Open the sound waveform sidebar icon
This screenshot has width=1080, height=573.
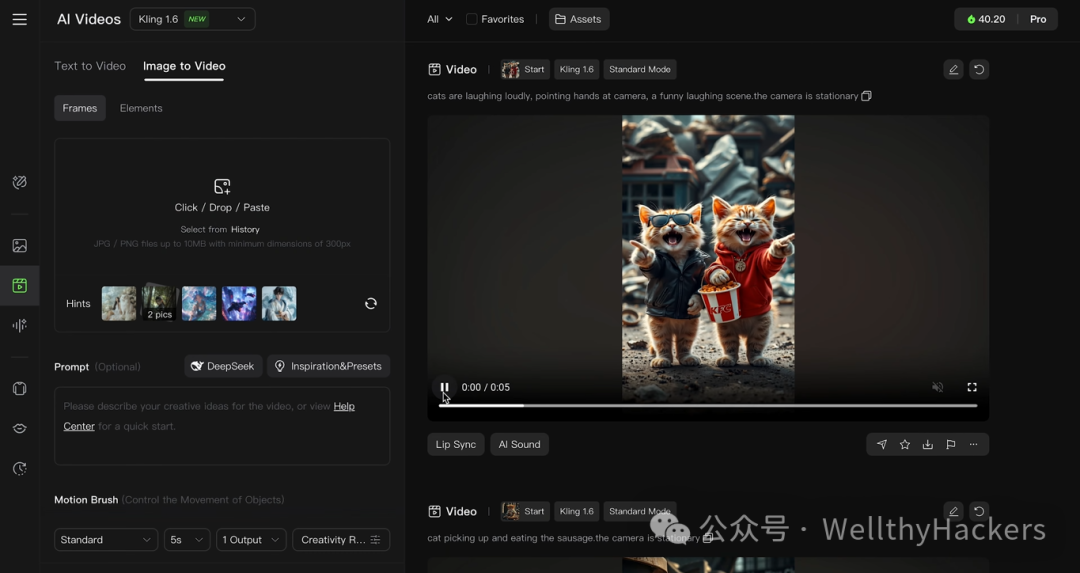pos(19,325)
